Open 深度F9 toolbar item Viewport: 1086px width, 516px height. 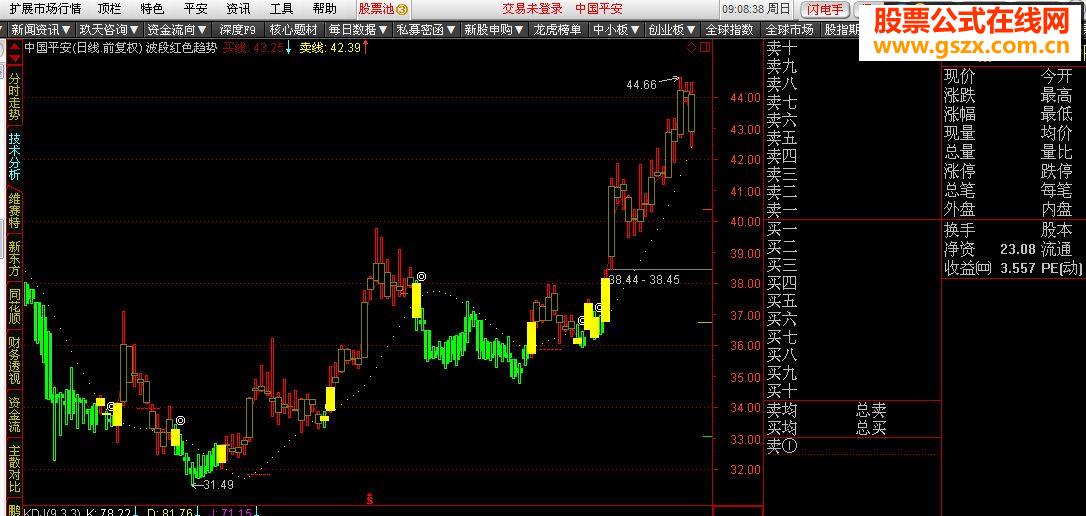(x=238, y=30)
